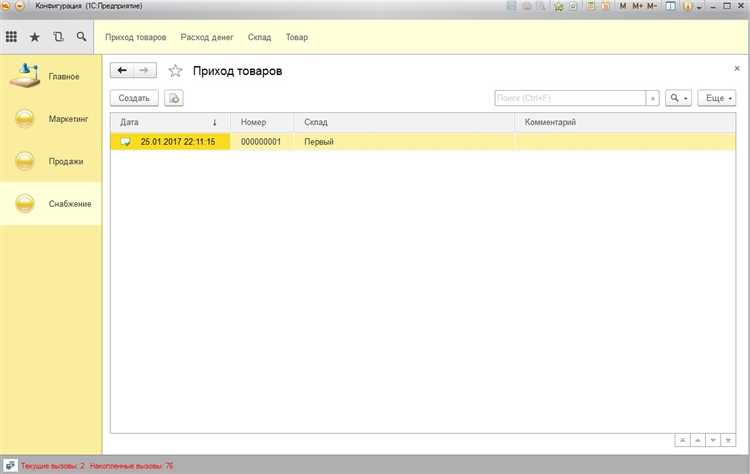
Task: Clear the search field with x
Action: click(x=652, y=98)
